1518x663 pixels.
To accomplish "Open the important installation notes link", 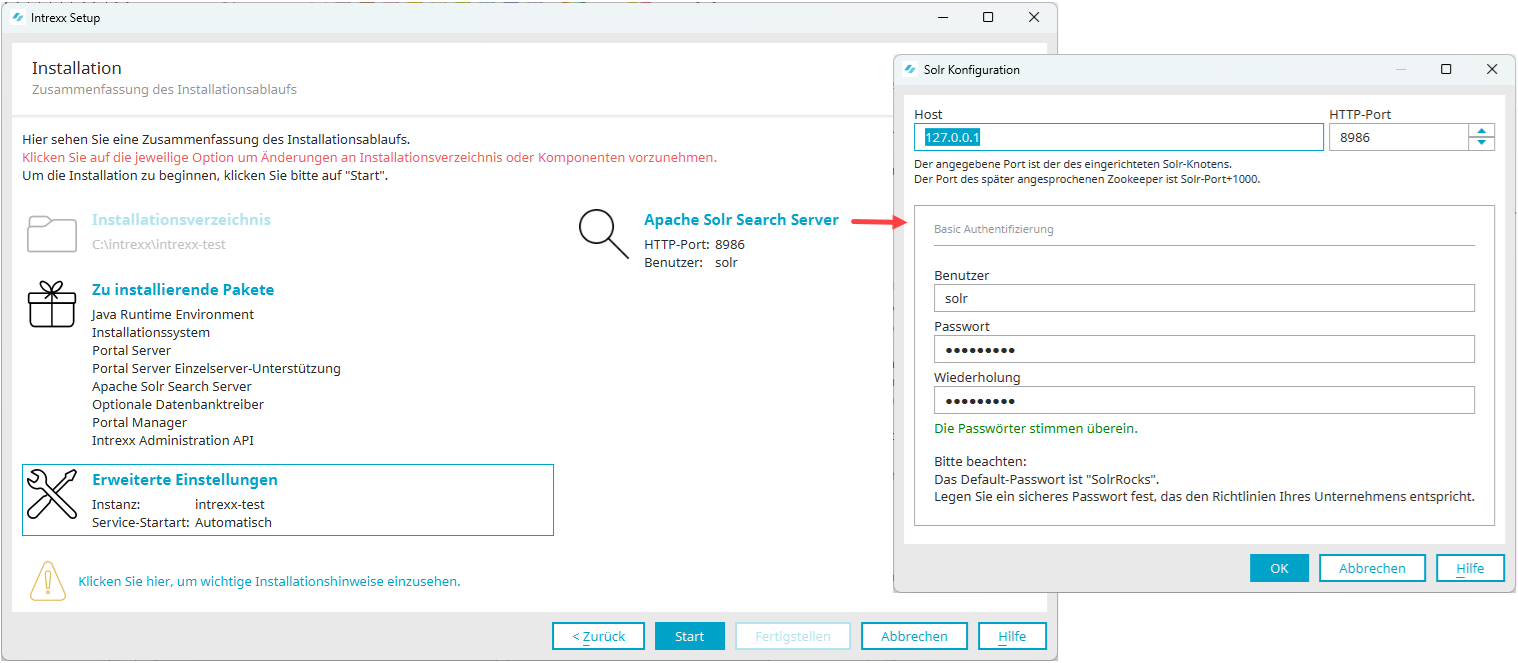I will [x=269, y=581].
